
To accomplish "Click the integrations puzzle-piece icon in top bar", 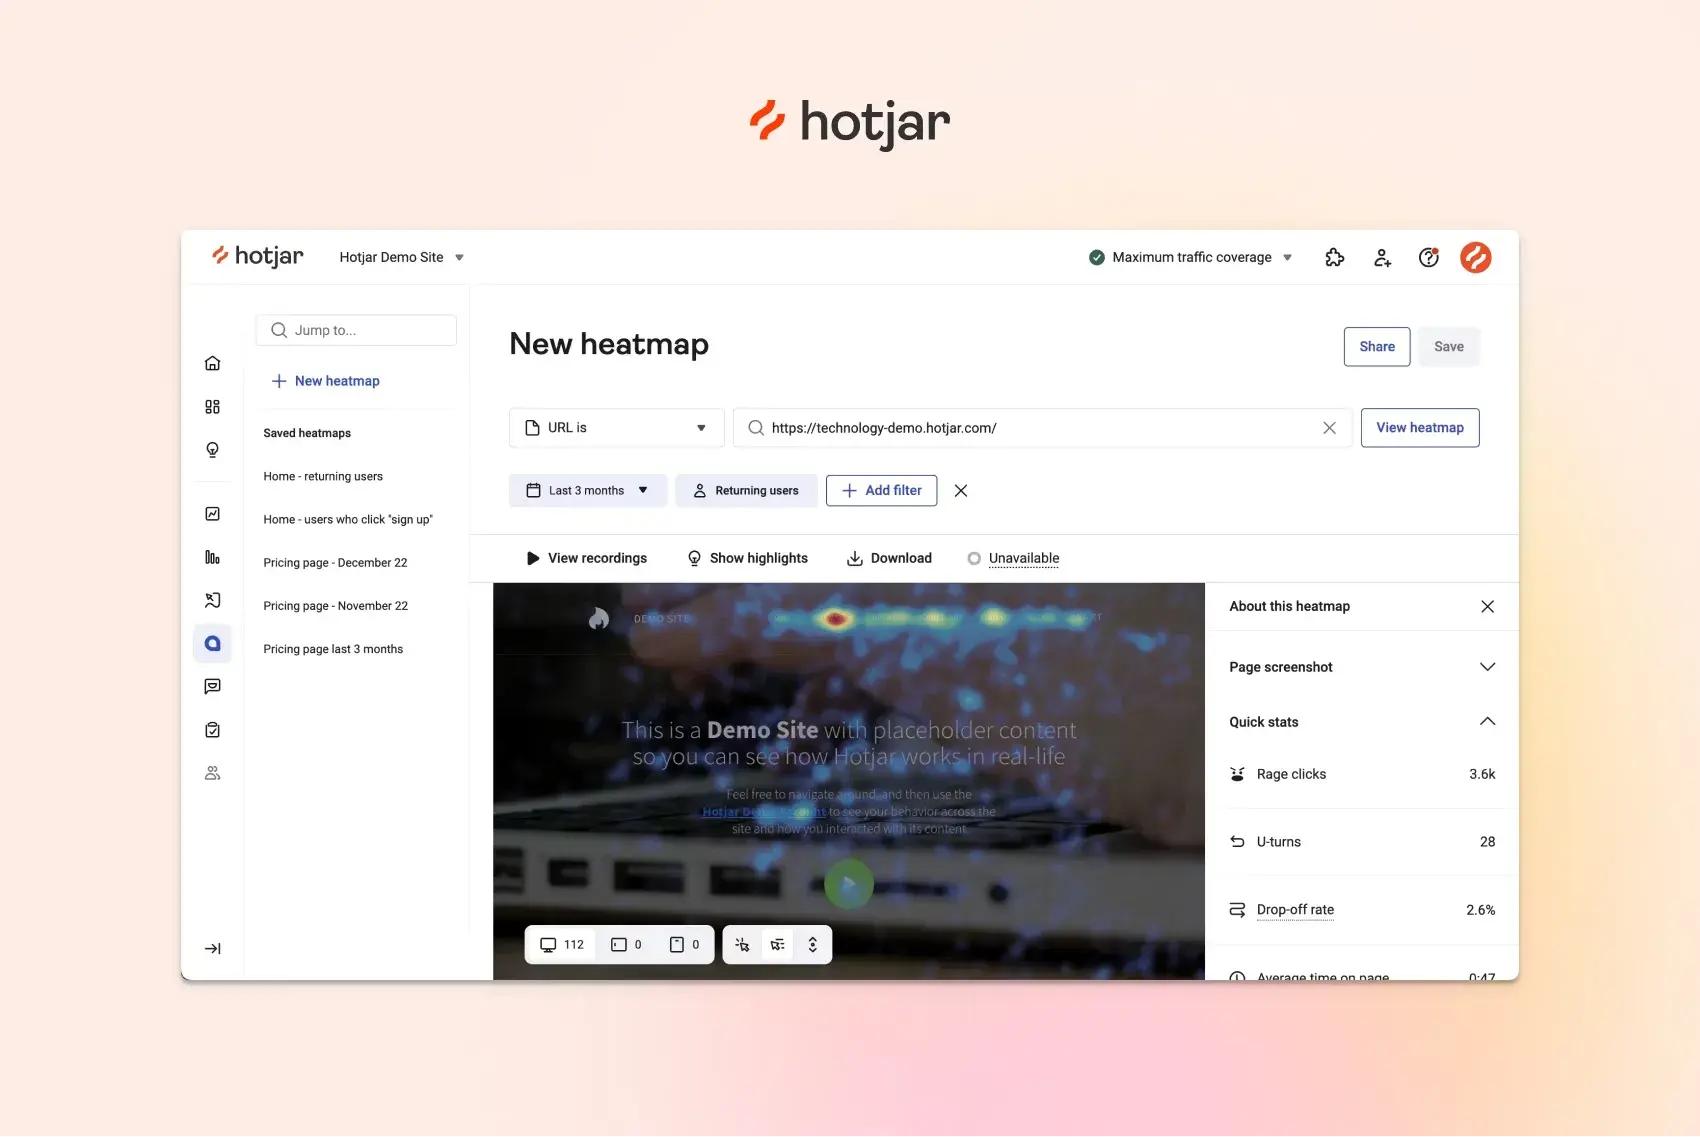I will tap(1334, 257).
